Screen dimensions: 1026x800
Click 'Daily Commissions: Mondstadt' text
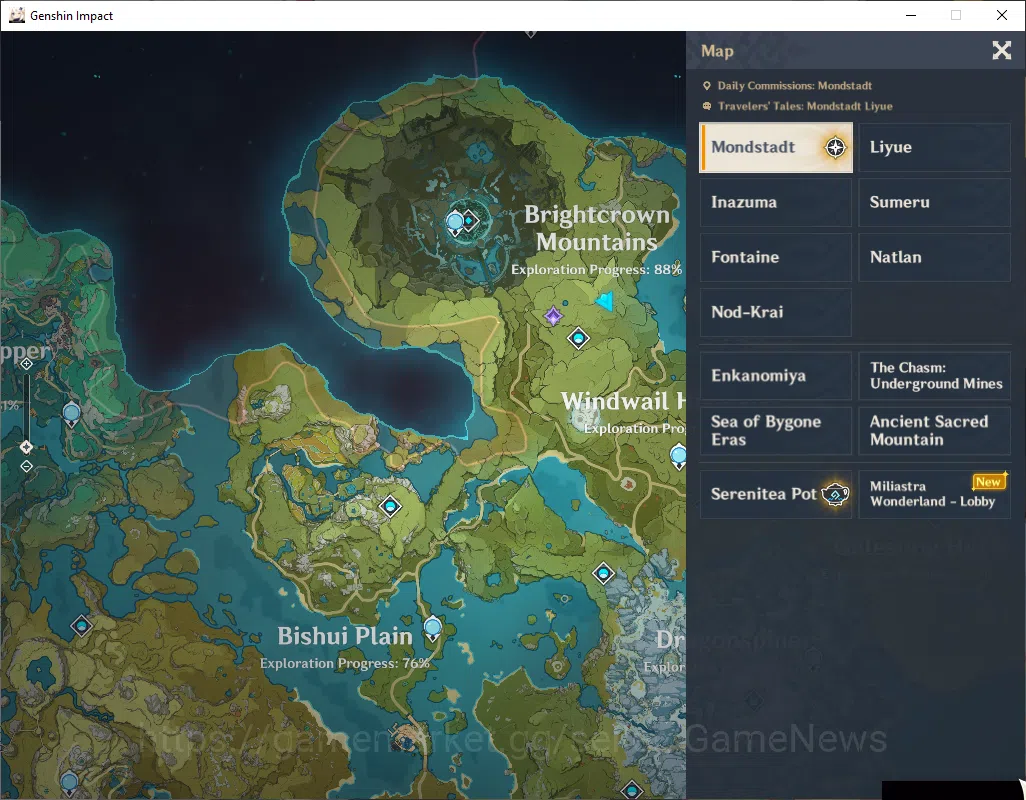pyautogui.click(x=794, y=86)
